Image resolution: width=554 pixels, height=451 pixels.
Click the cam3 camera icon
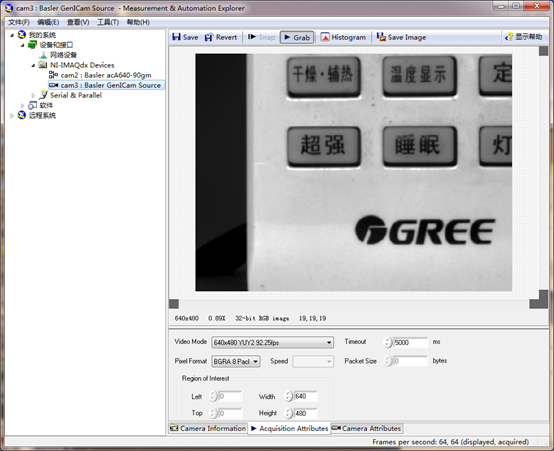(53, 85)
